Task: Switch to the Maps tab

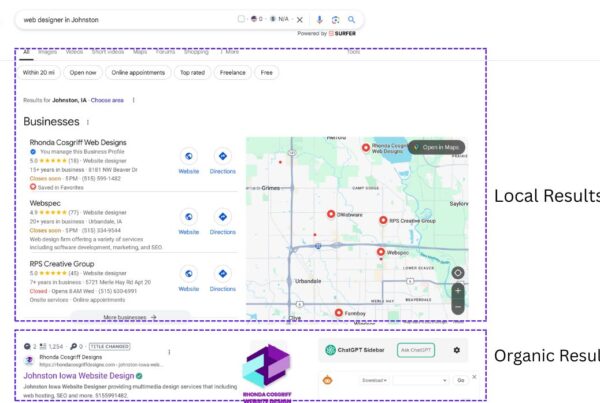Action: point(139,51)
